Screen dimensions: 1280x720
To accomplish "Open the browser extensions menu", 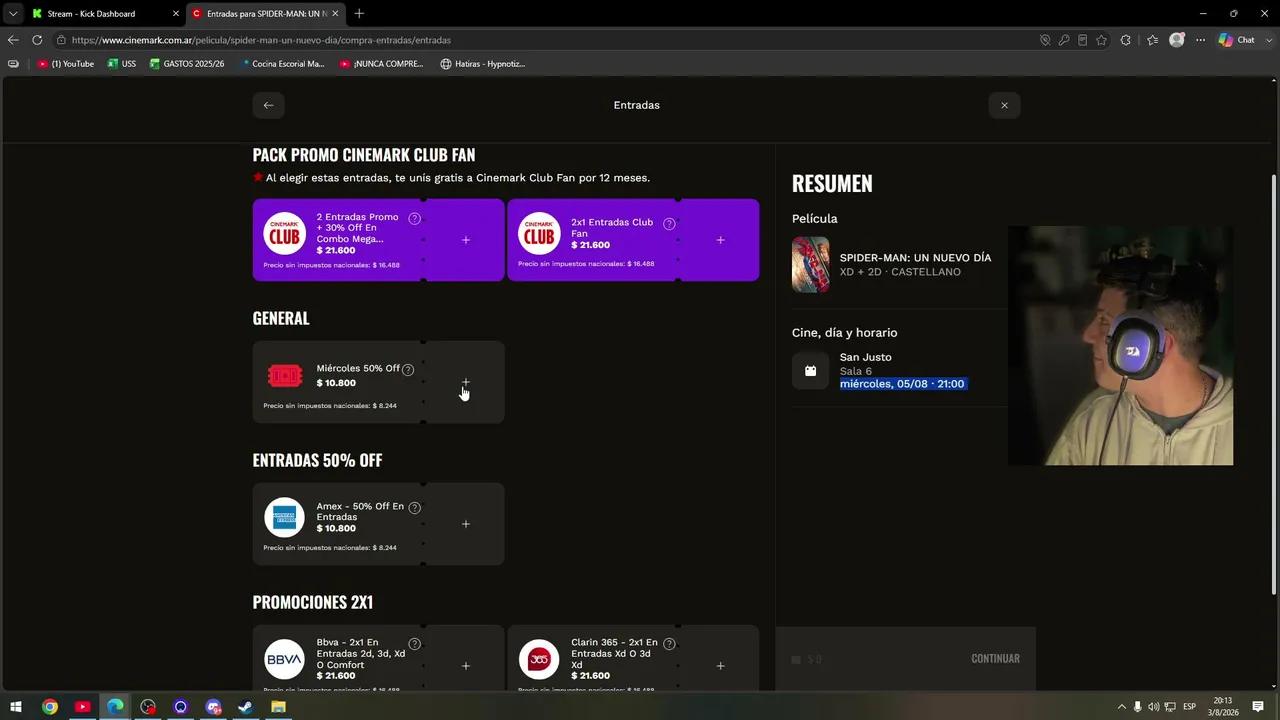I will (1126, 40).
